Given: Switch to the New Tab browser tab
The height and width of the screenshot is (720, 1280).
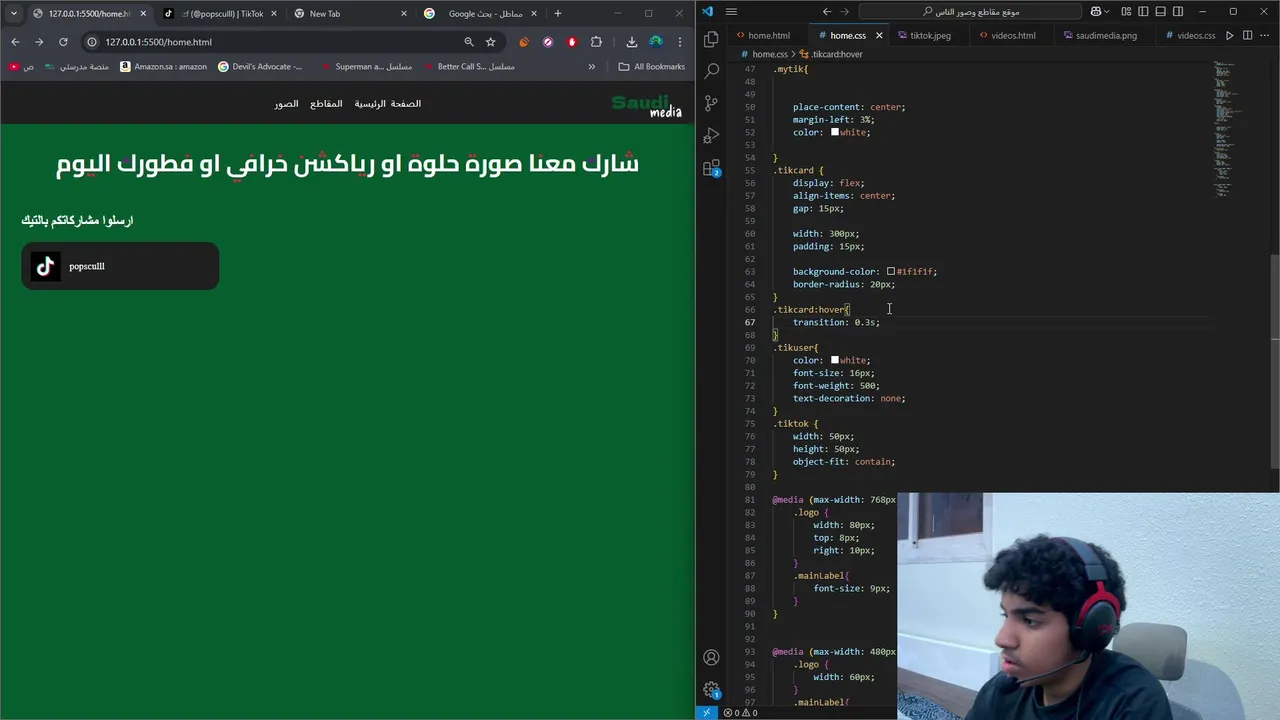Looking at the screenshot, I should (351, 13).
